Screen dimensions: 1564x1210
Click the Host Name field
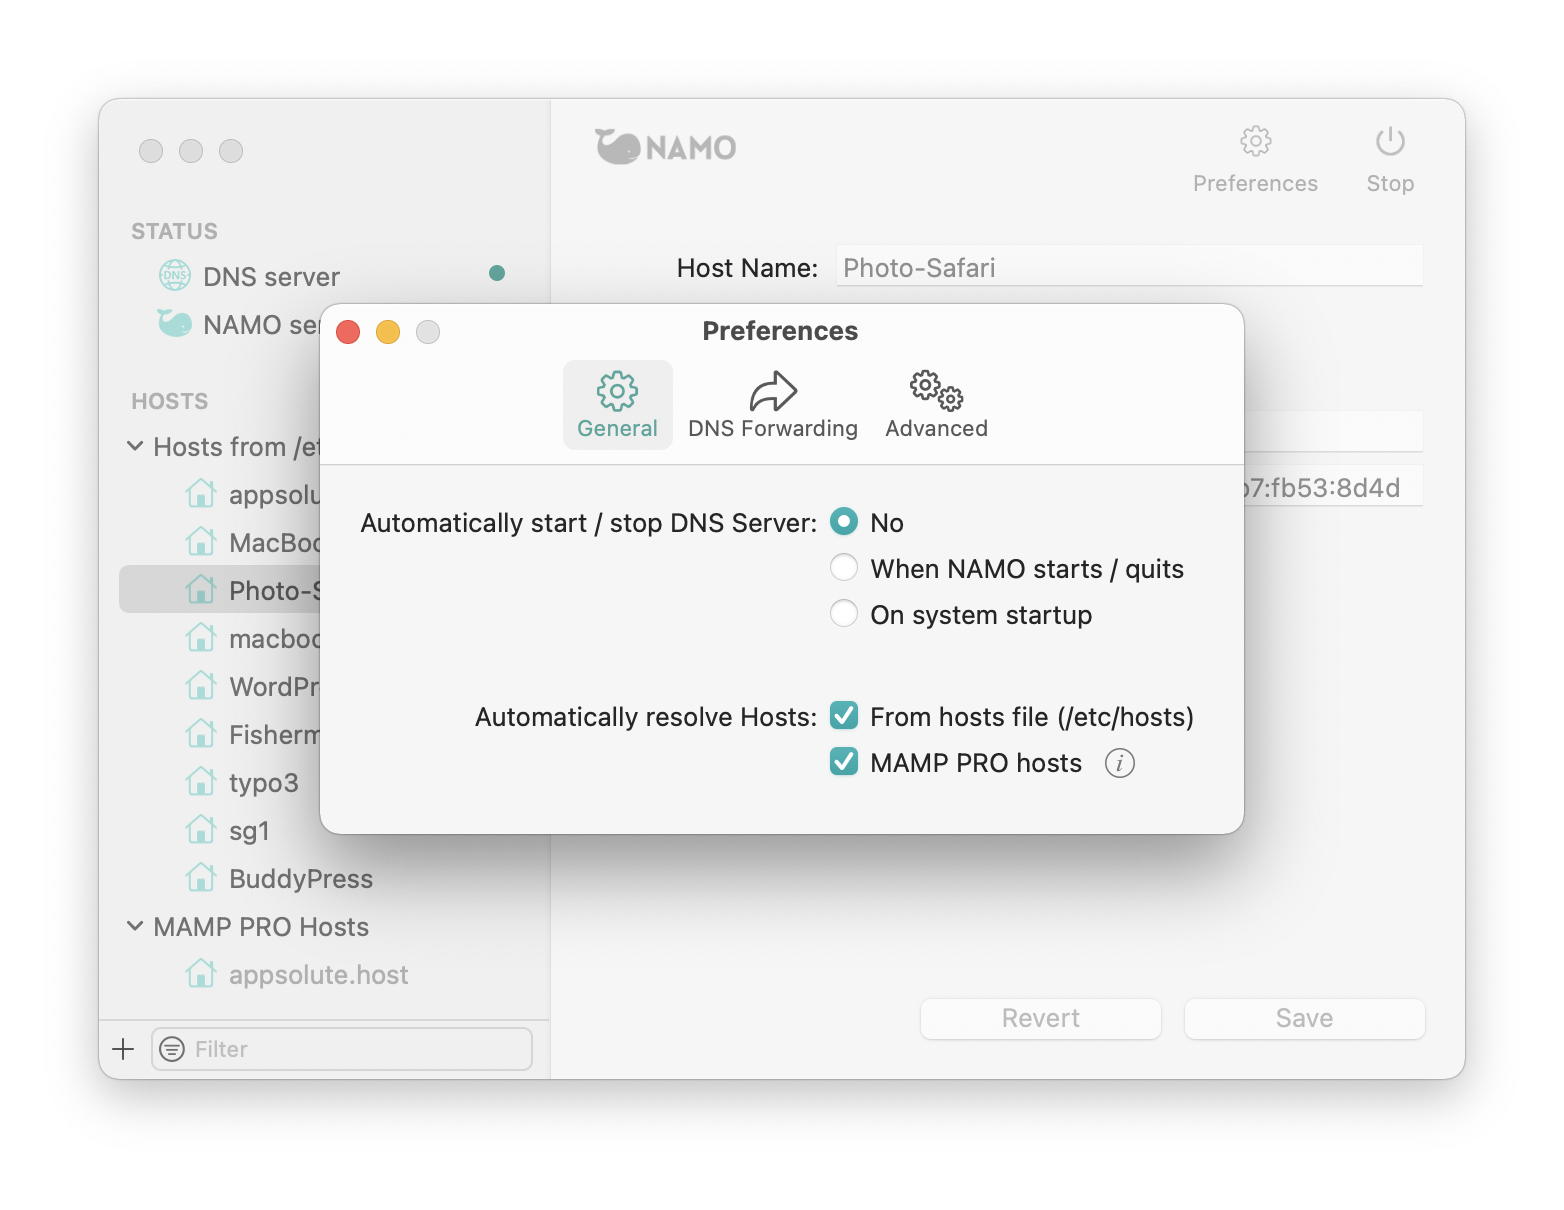tap(1130, 267)
